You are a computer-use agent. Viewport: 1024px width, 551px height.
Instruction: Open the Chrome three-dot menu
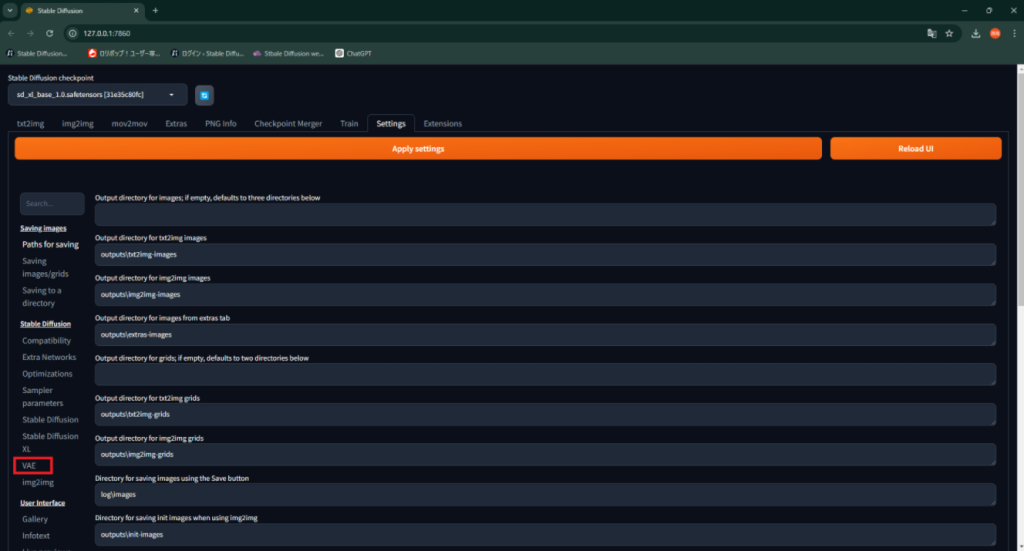point(1013,33)
